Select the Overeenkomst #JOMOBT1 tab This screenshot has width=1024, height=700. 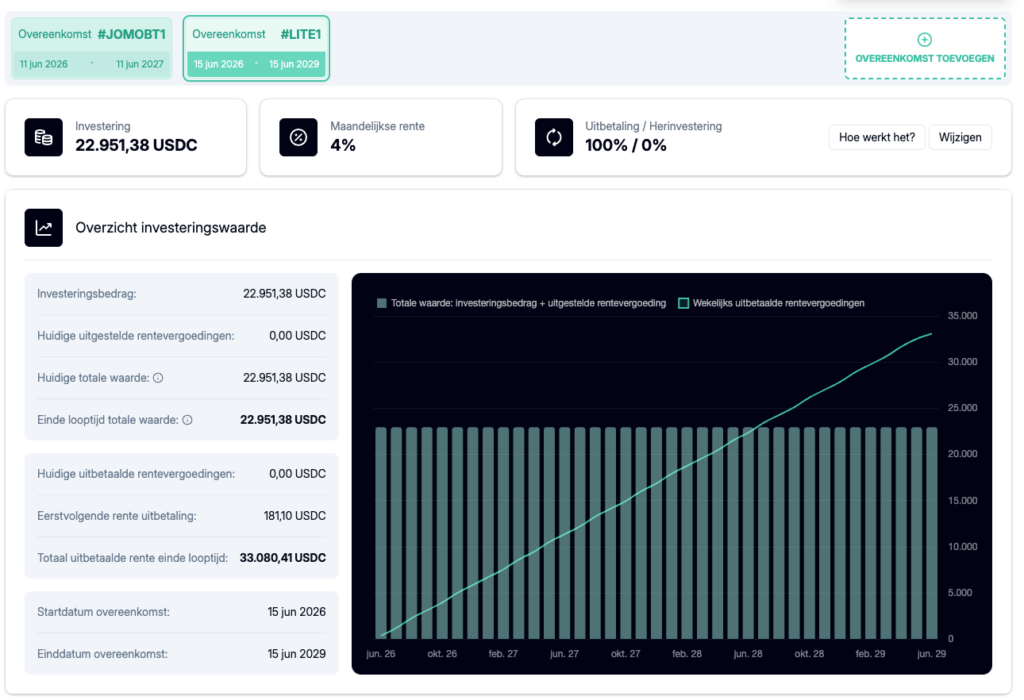[x=92, y=48]
